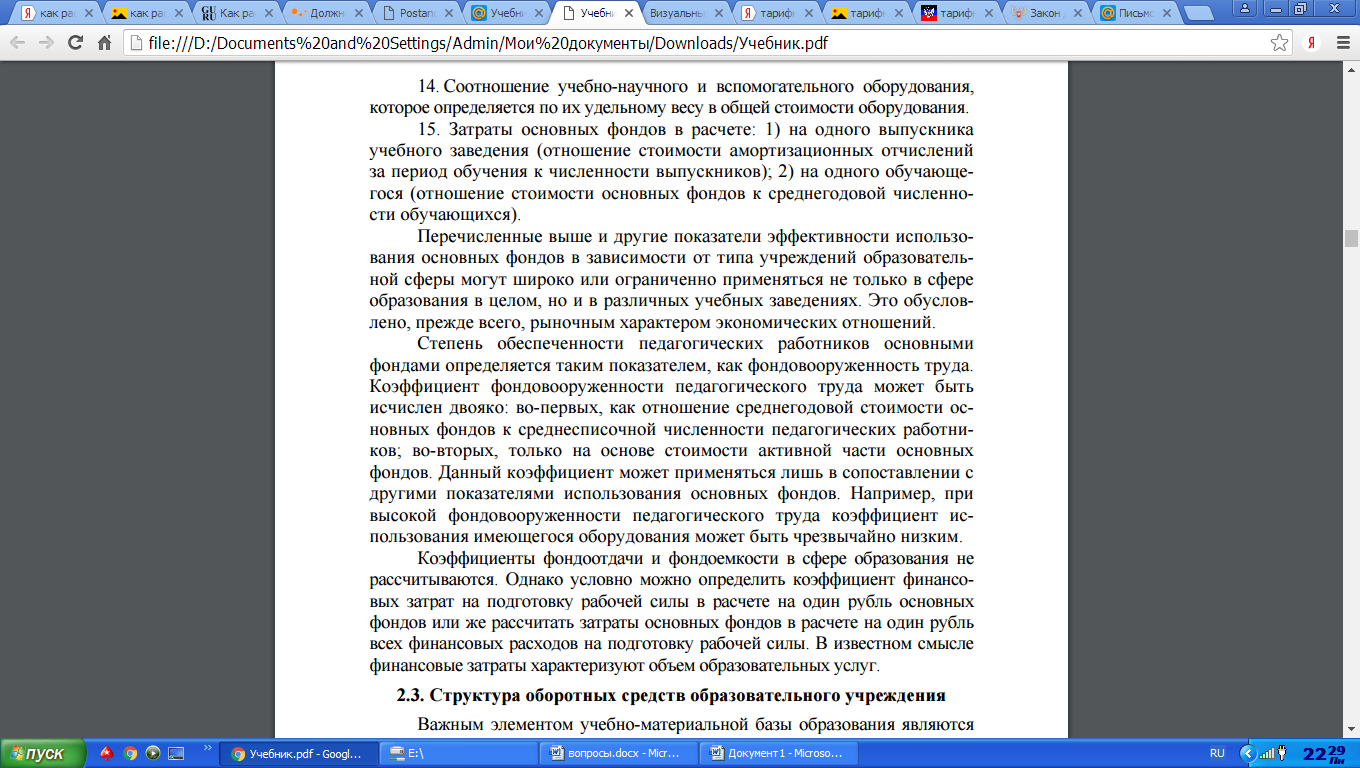Click the power plug tray icon
1360x768 pixels.
[x=1282, y=753]
